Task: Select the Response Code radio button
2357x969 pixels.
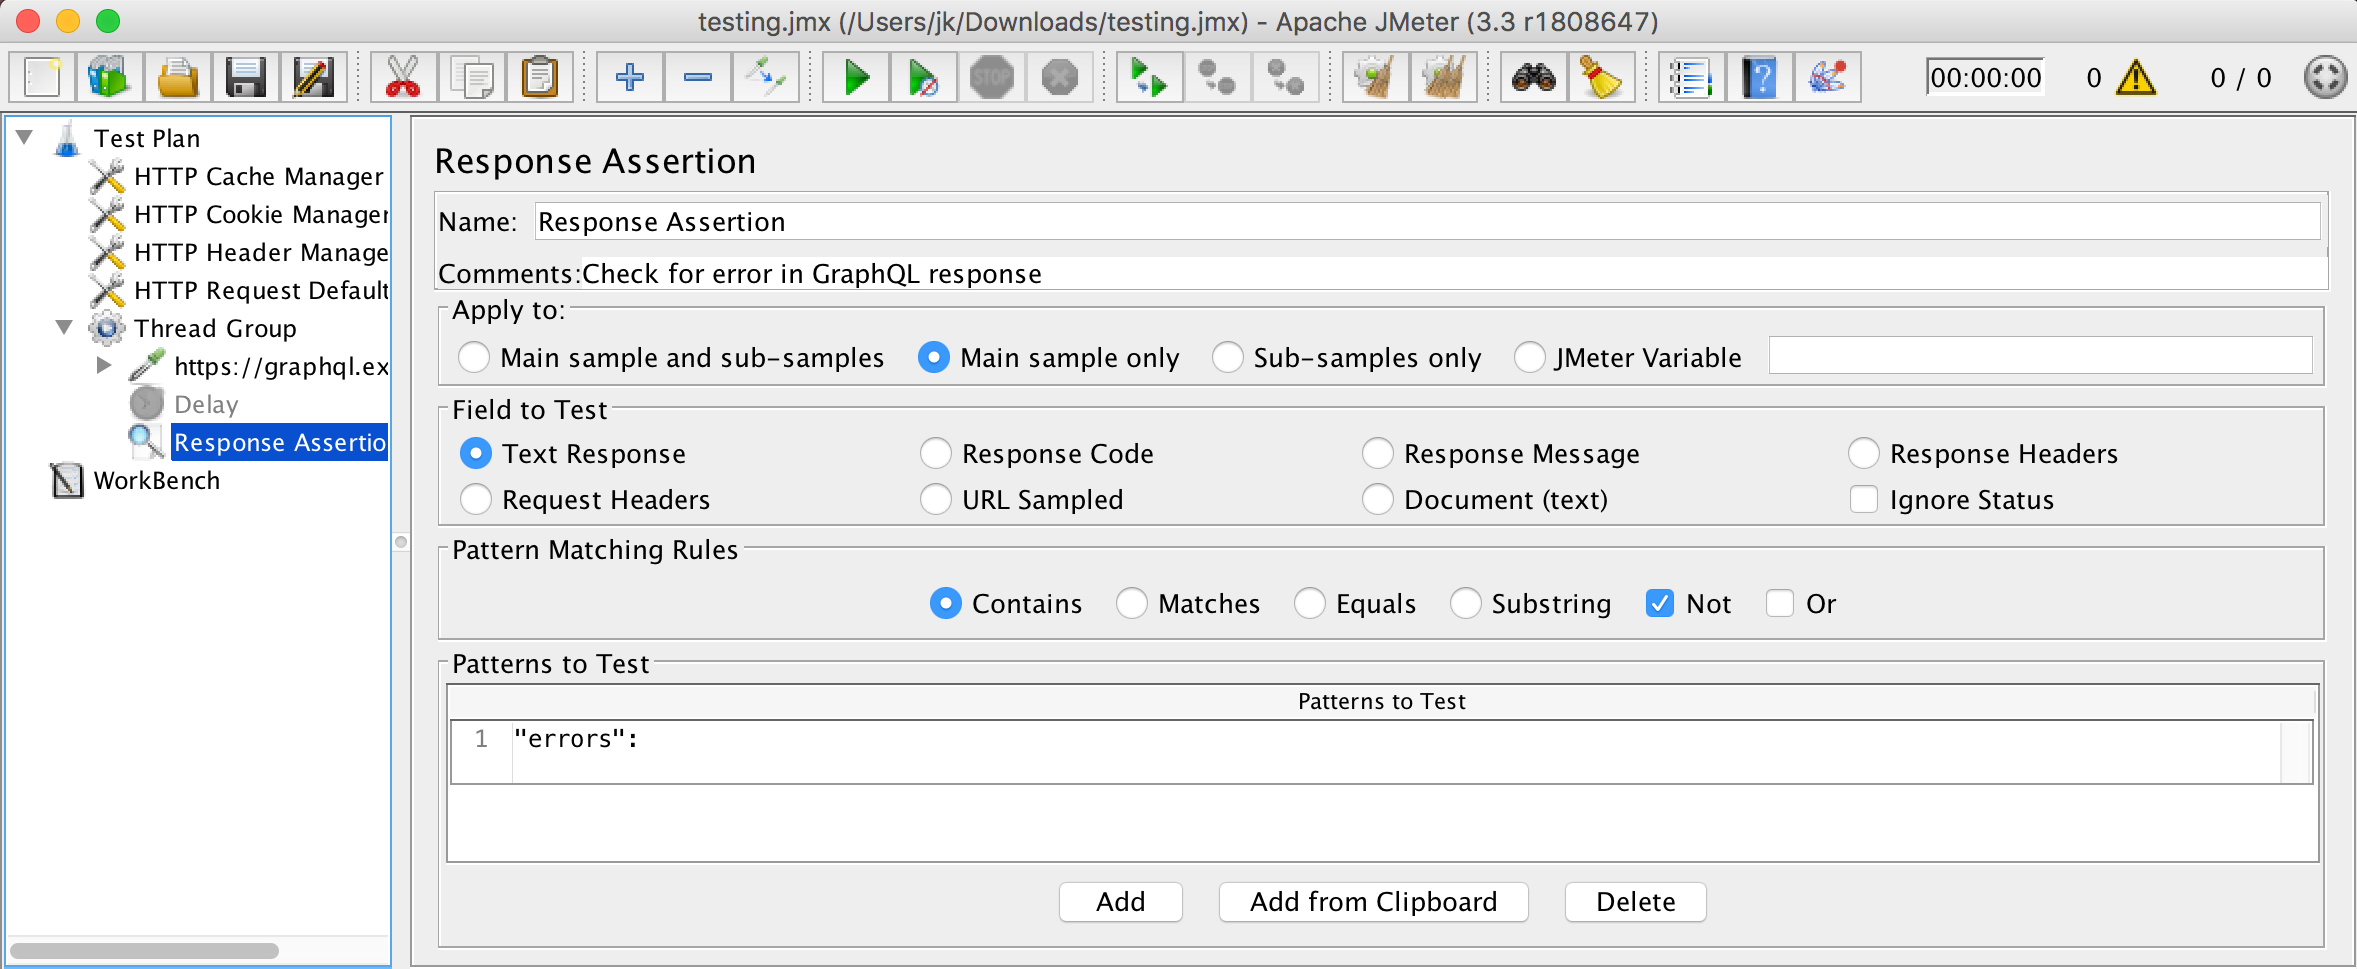Action: [x=936, y=454]
